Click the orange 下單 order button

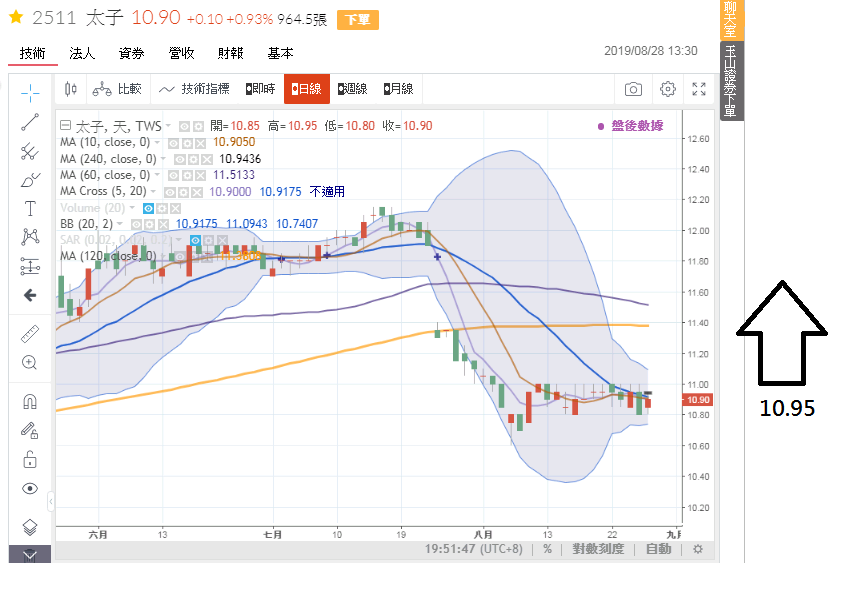pos(357,20)
